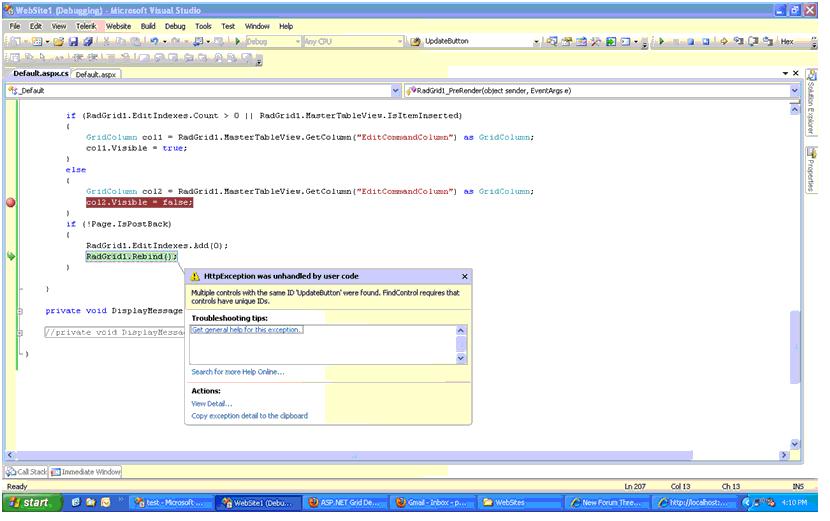Open the WebSites folder taskbar button
The image size is (830, 521).
519,502
